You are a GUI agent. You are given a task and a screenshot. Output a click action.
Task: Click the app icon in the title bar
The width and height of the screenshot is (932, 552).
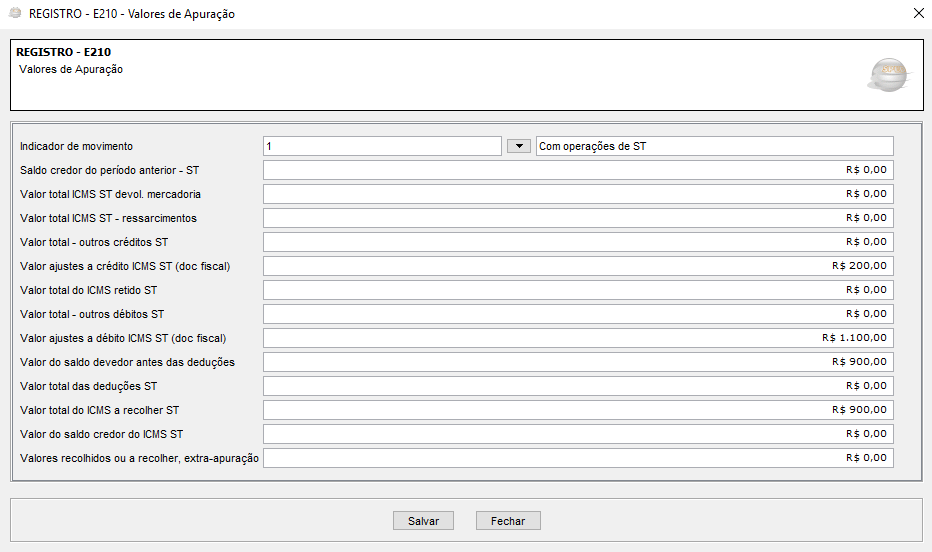pyautogui.click(x=15, y=14)
